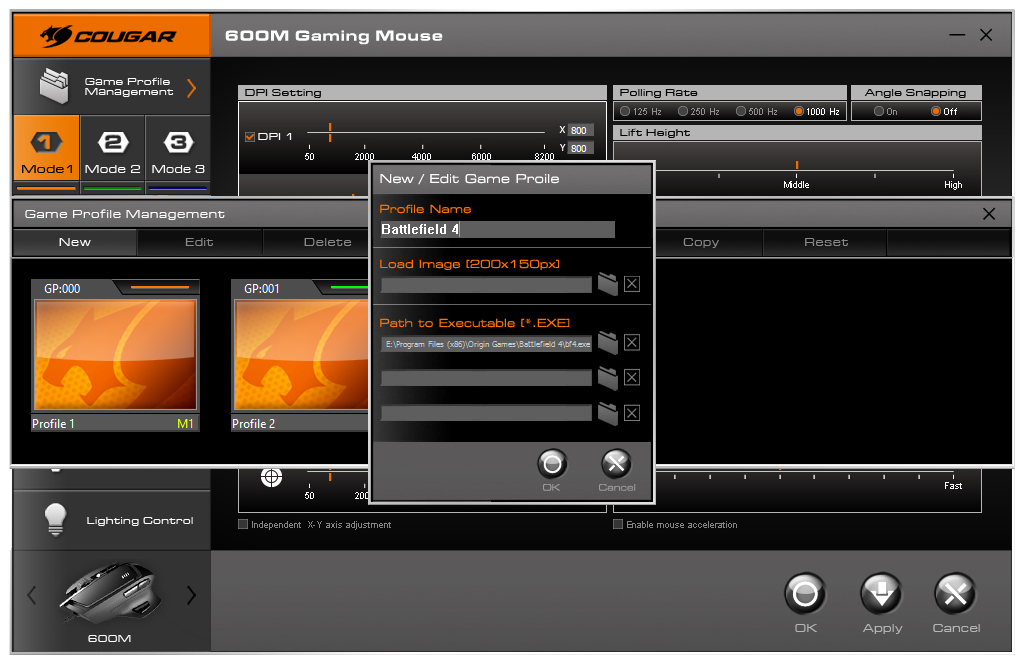The height and width of the screenshot is (665, 1024).
Task: Expand Game Profile Management arrow
Action: pos(191,87)
